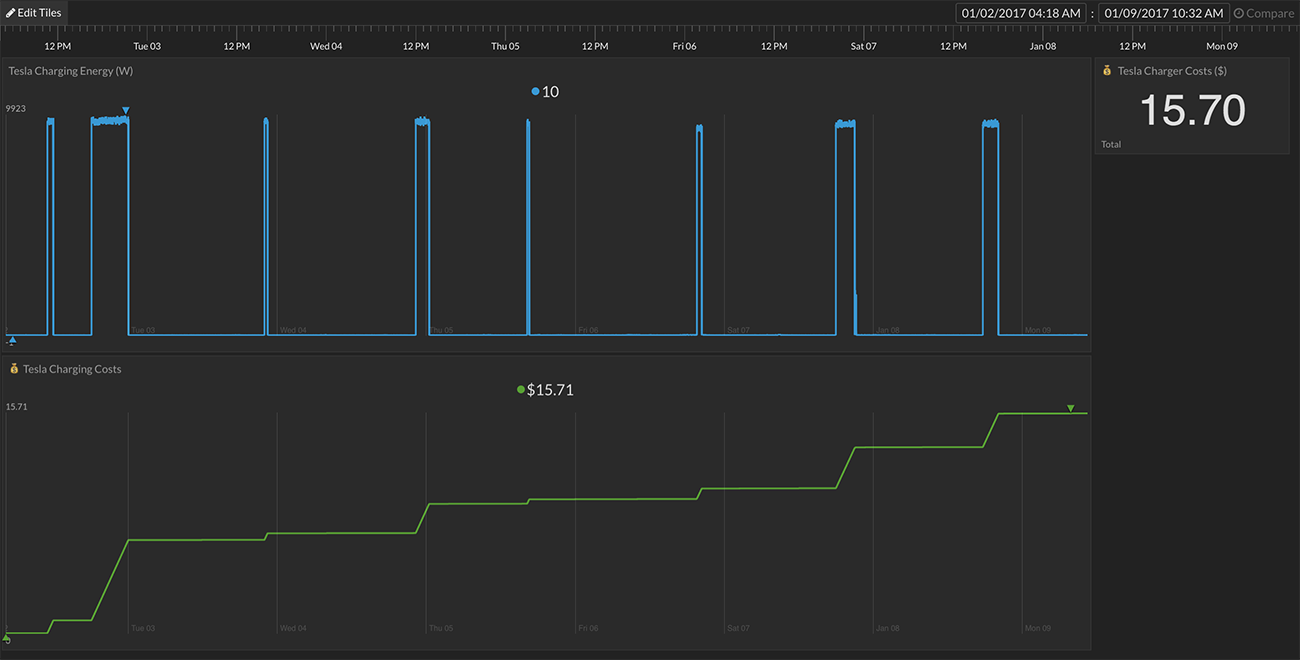Click Tue 03 on the top timeline

(x=147, y=46)
